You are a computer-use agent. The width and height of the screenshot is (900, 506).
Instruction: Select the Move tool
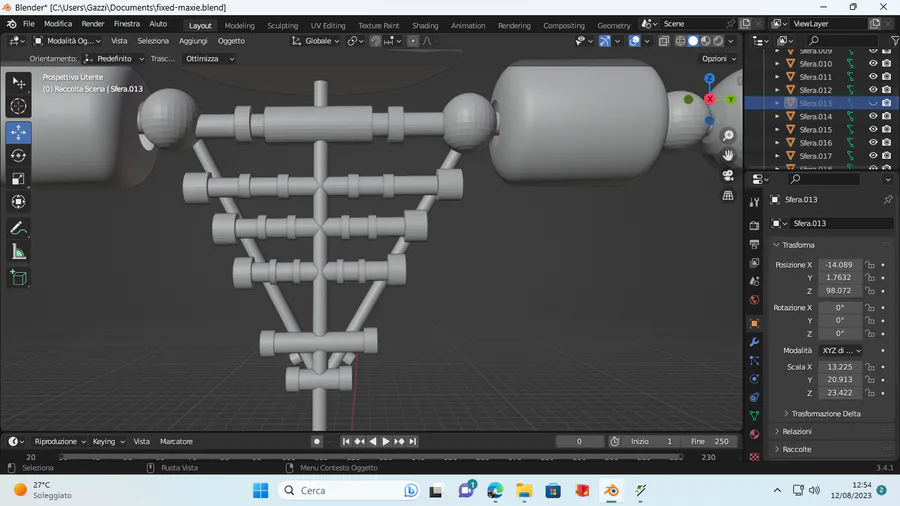(x=18, y=132)
